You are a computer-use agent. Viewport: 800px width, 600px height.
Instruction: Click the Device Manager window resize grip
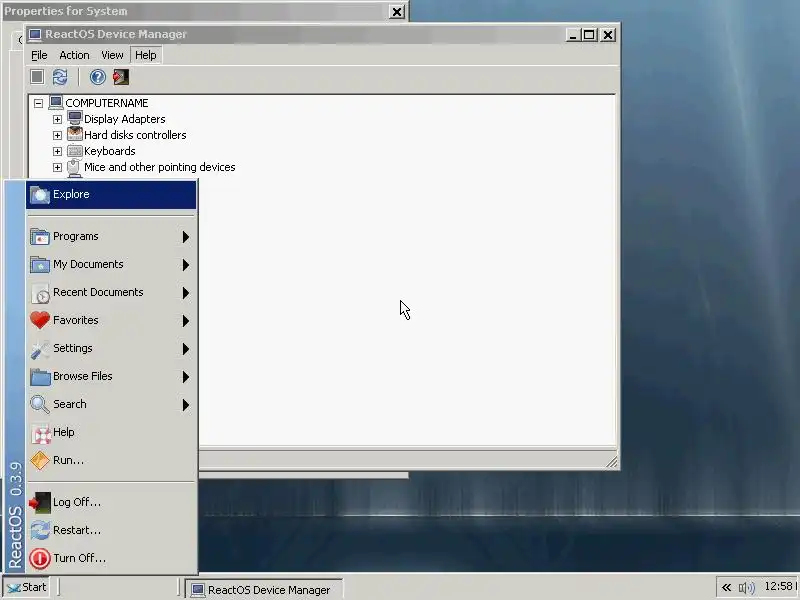[x=611, y=462]
